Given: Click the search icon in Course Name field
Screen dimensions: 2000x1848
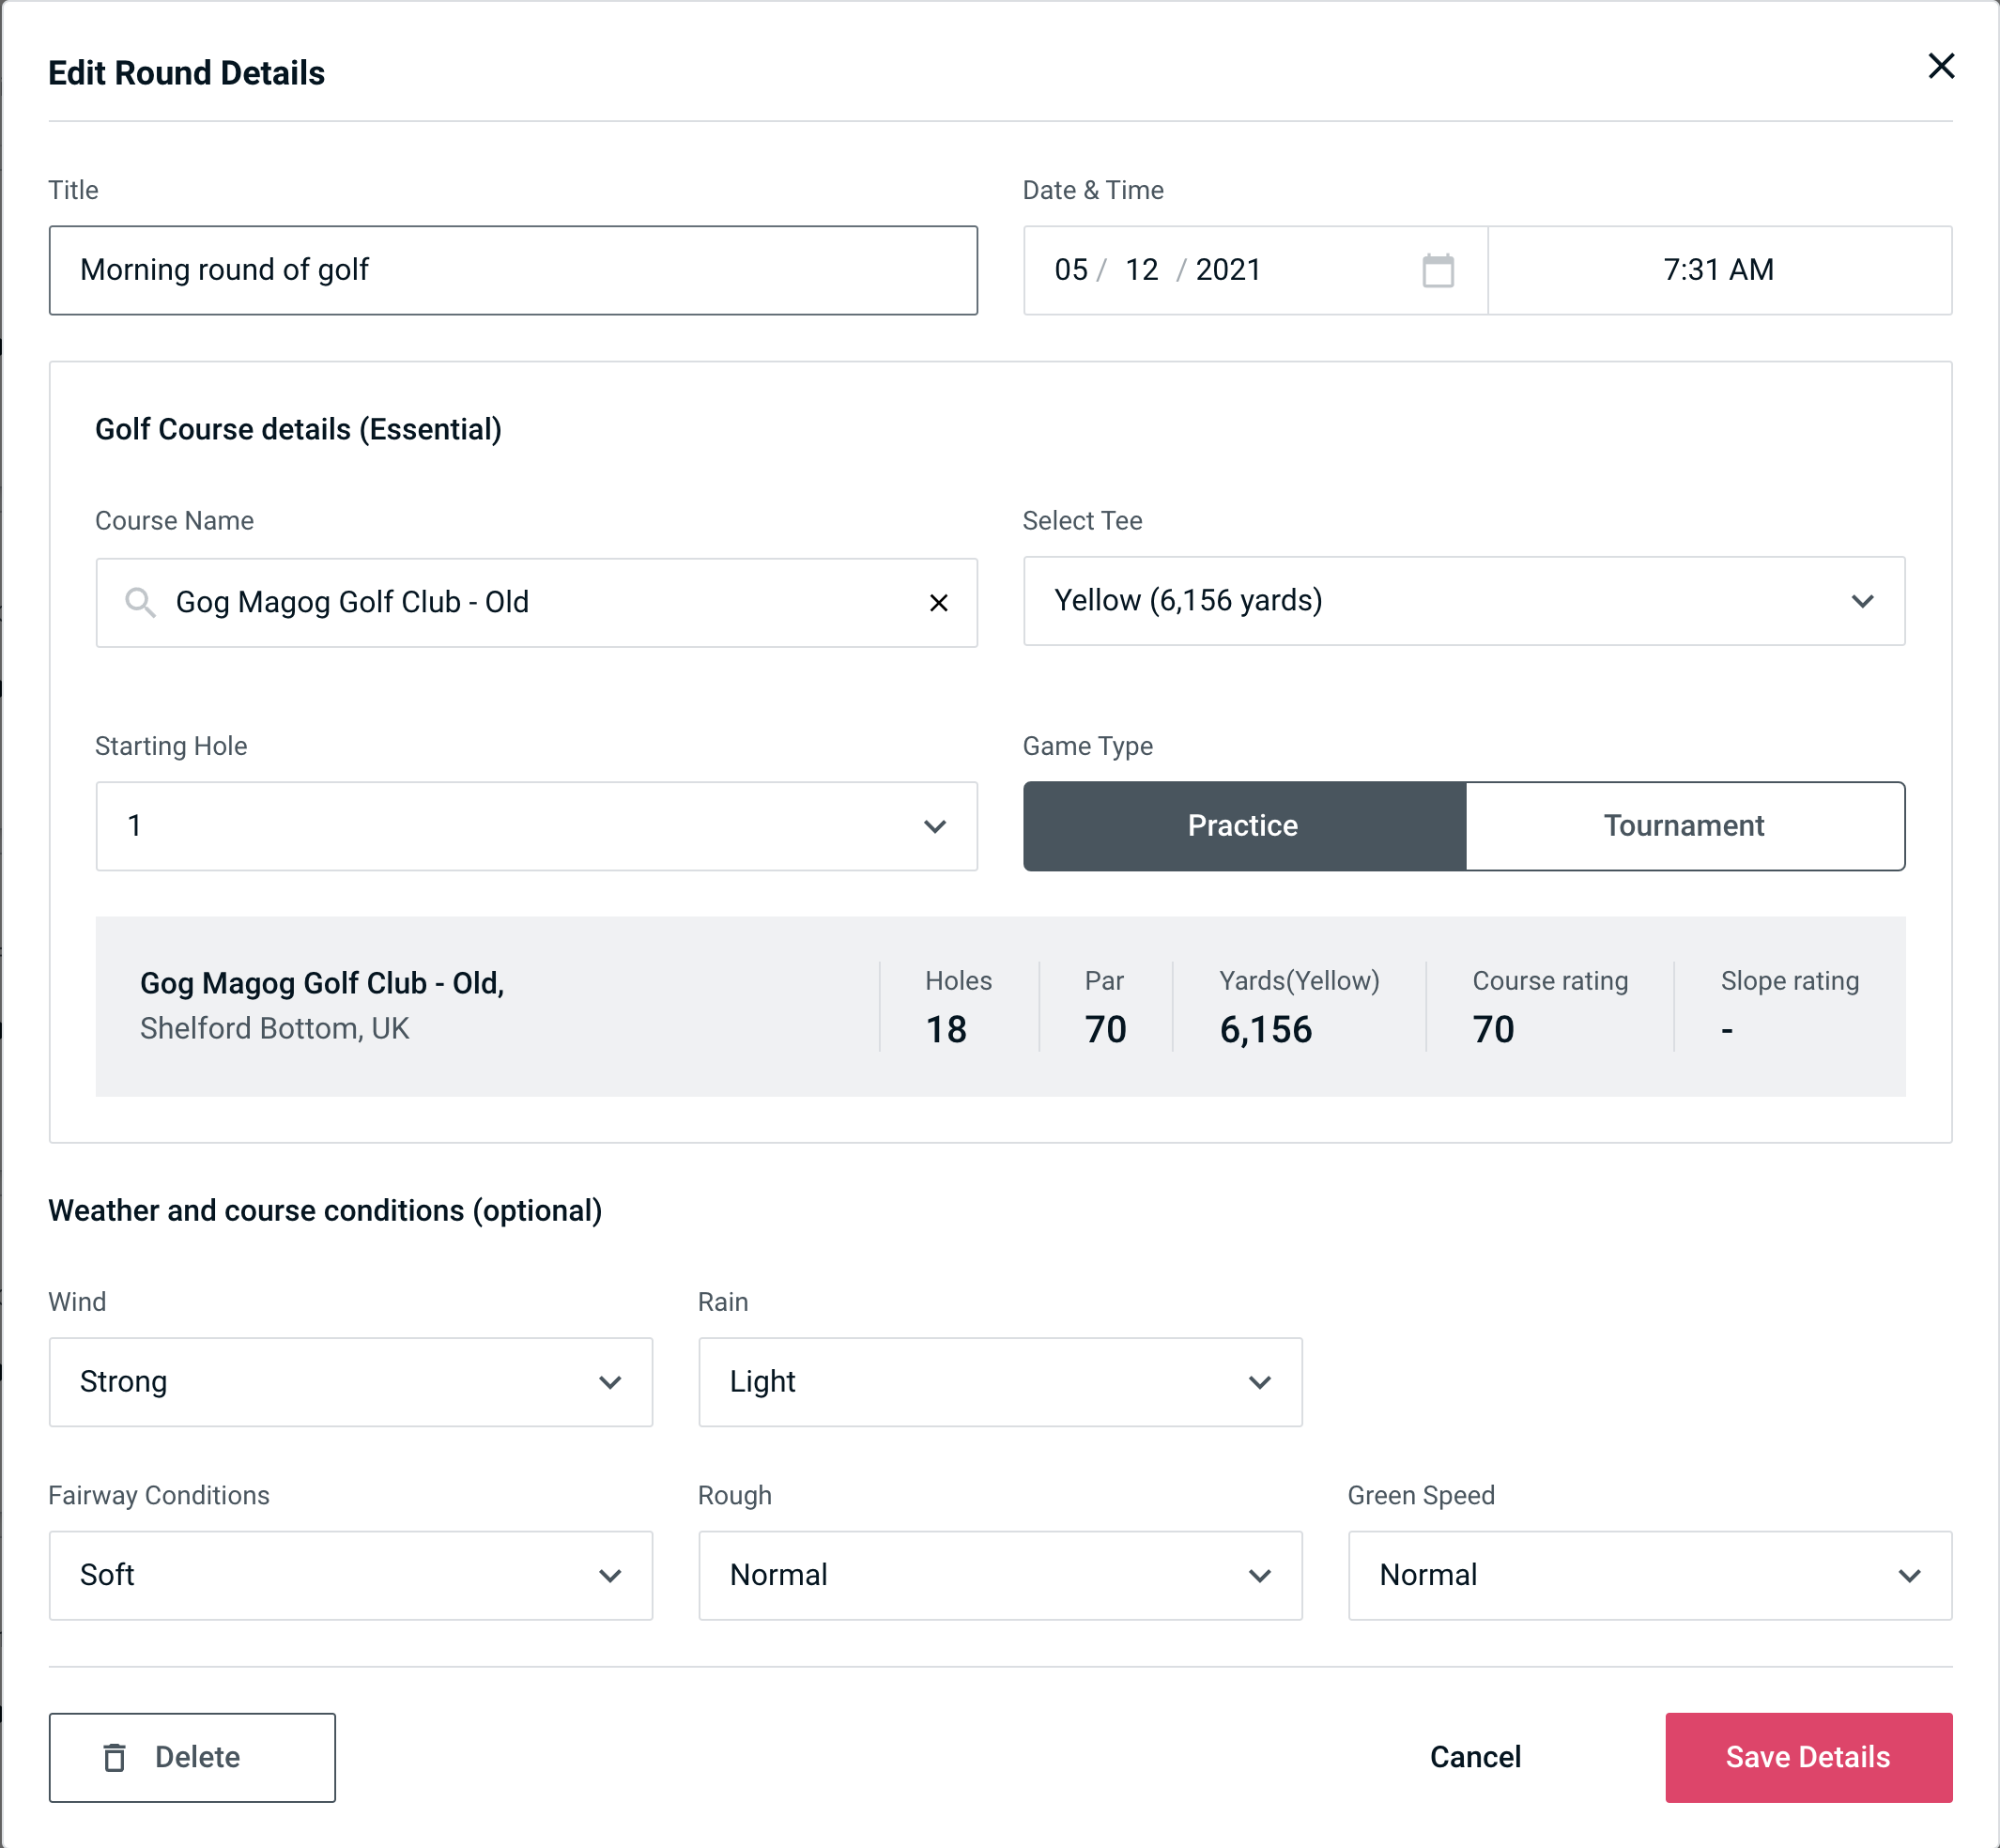Looking at the screenshot, I should [x=139, y=603].
